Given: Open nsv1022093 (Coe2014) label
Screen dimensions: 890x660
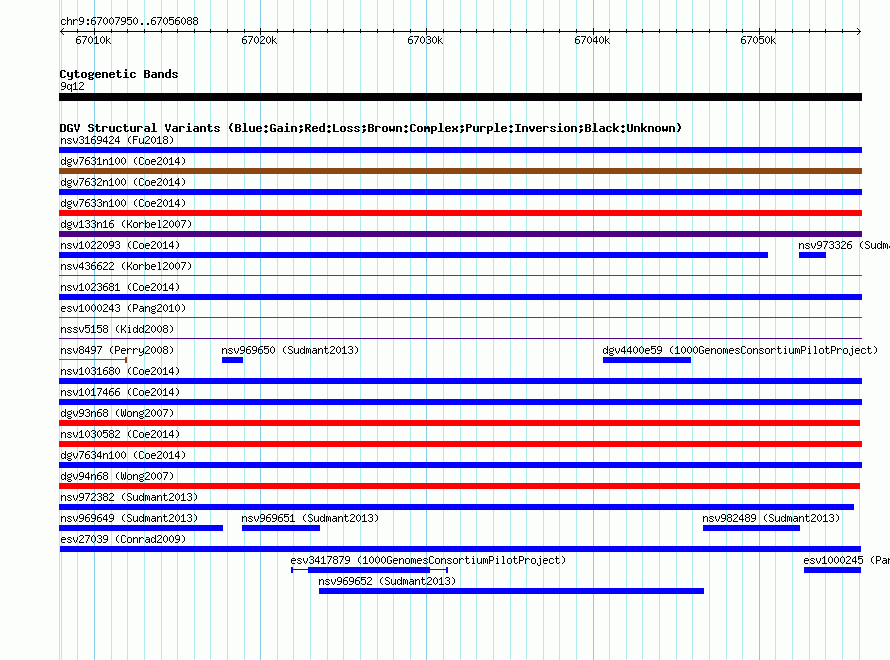Looking at the screenshot, I should point(120,245).
